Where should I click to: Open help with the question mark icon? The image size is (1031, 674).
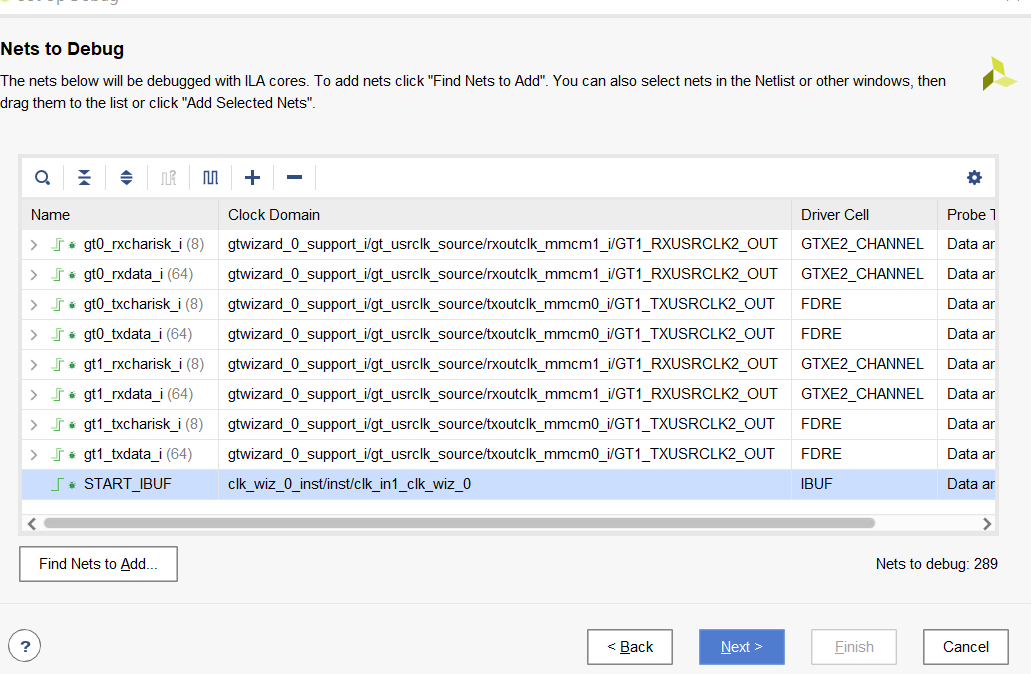coord(25,646)
